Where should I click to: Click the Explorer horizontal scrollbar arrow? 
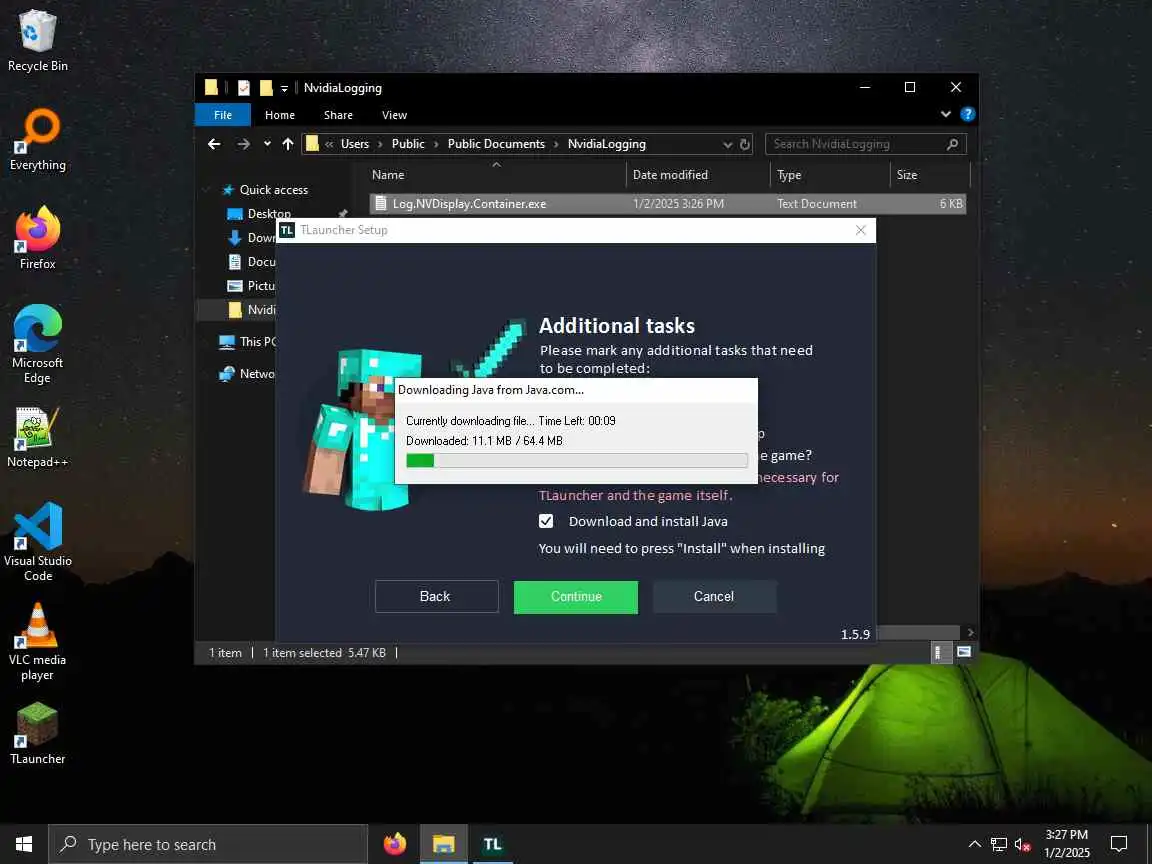tap(970, 633)
